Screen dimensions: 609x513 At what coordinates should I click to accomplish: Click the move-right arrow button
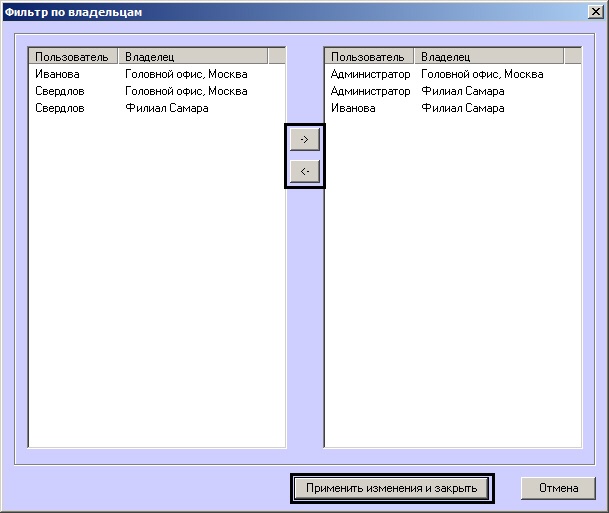[305, 139]
